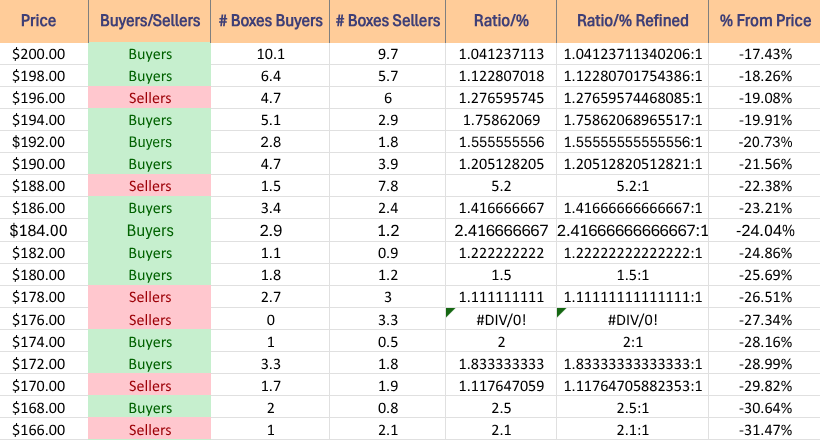Click the -17.43% cell in first row
The image size is (820, 440).
coord(764,54)
